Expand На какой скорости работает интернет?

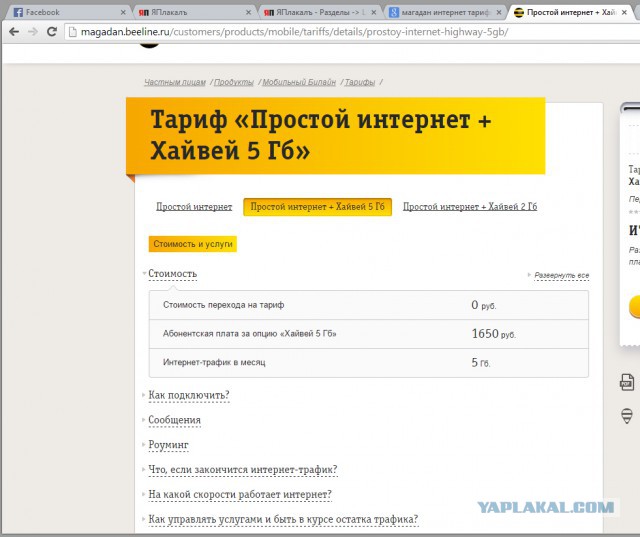click(240, 495)
